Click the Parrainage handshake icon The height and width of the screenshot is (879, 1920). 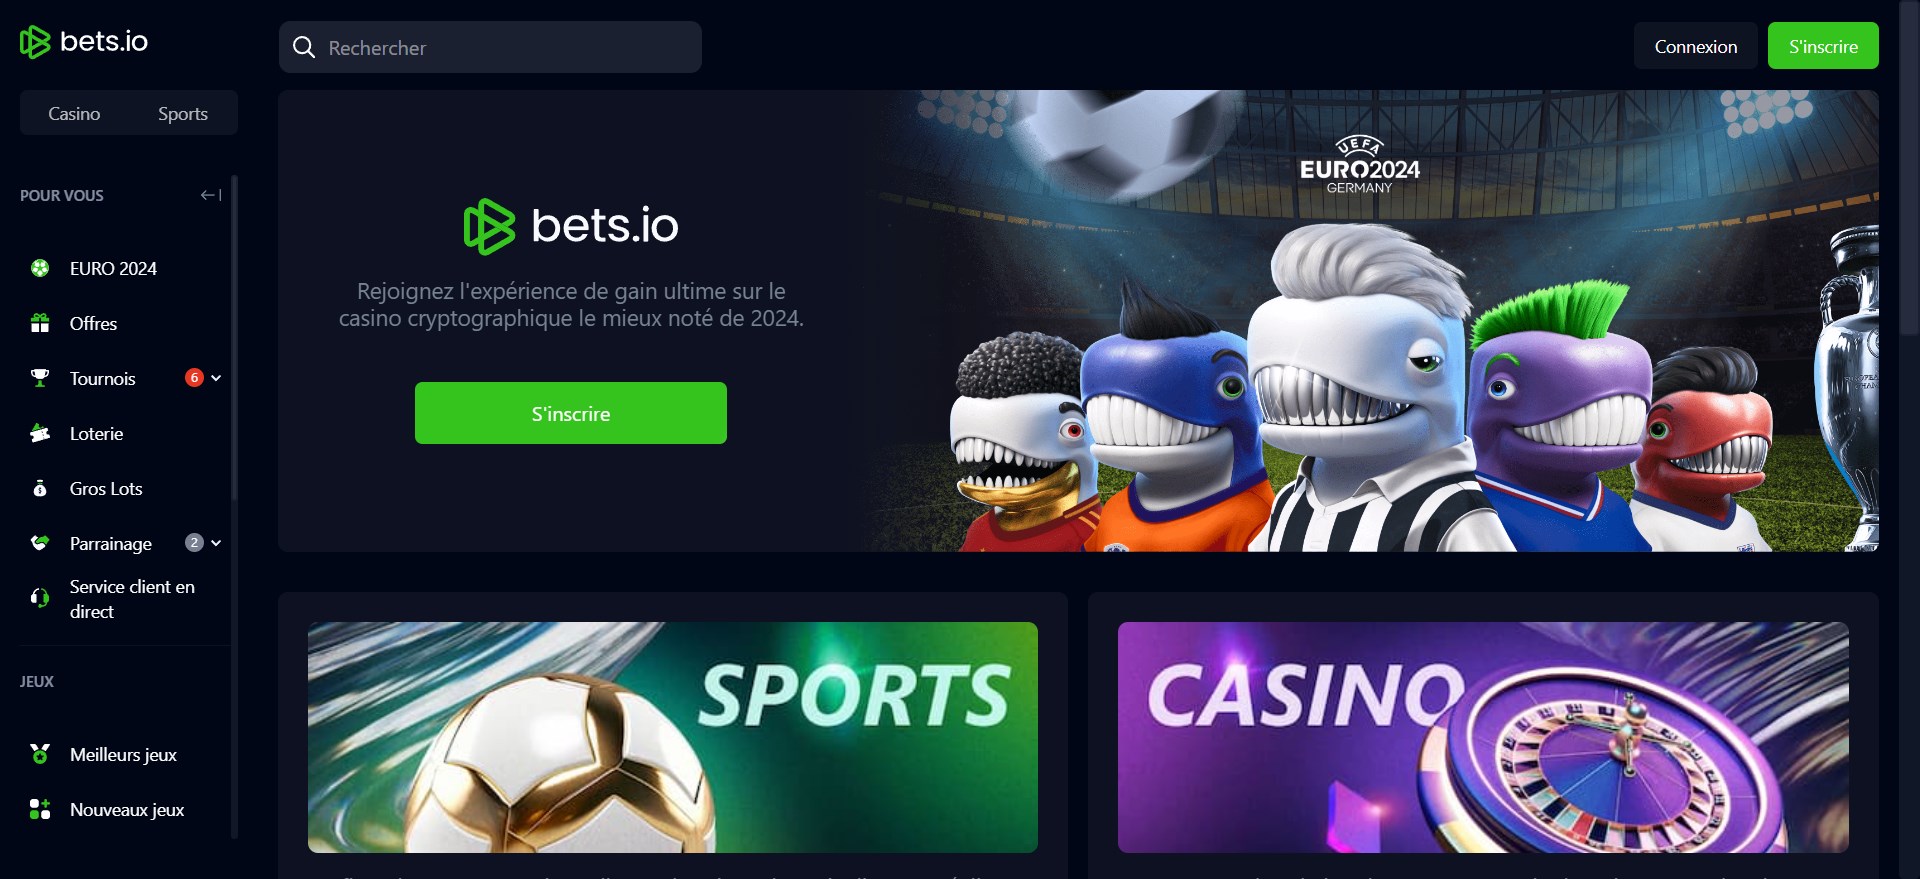[40, 543]
